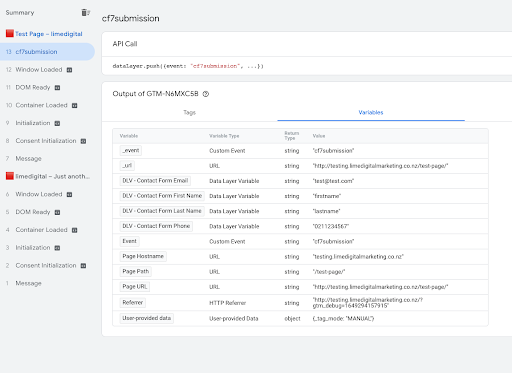Image resolution: width=512 pixels, height=373 pixels.
Task: Click API icon beside Window Loaded 12
Action: (x=69, y=70)
